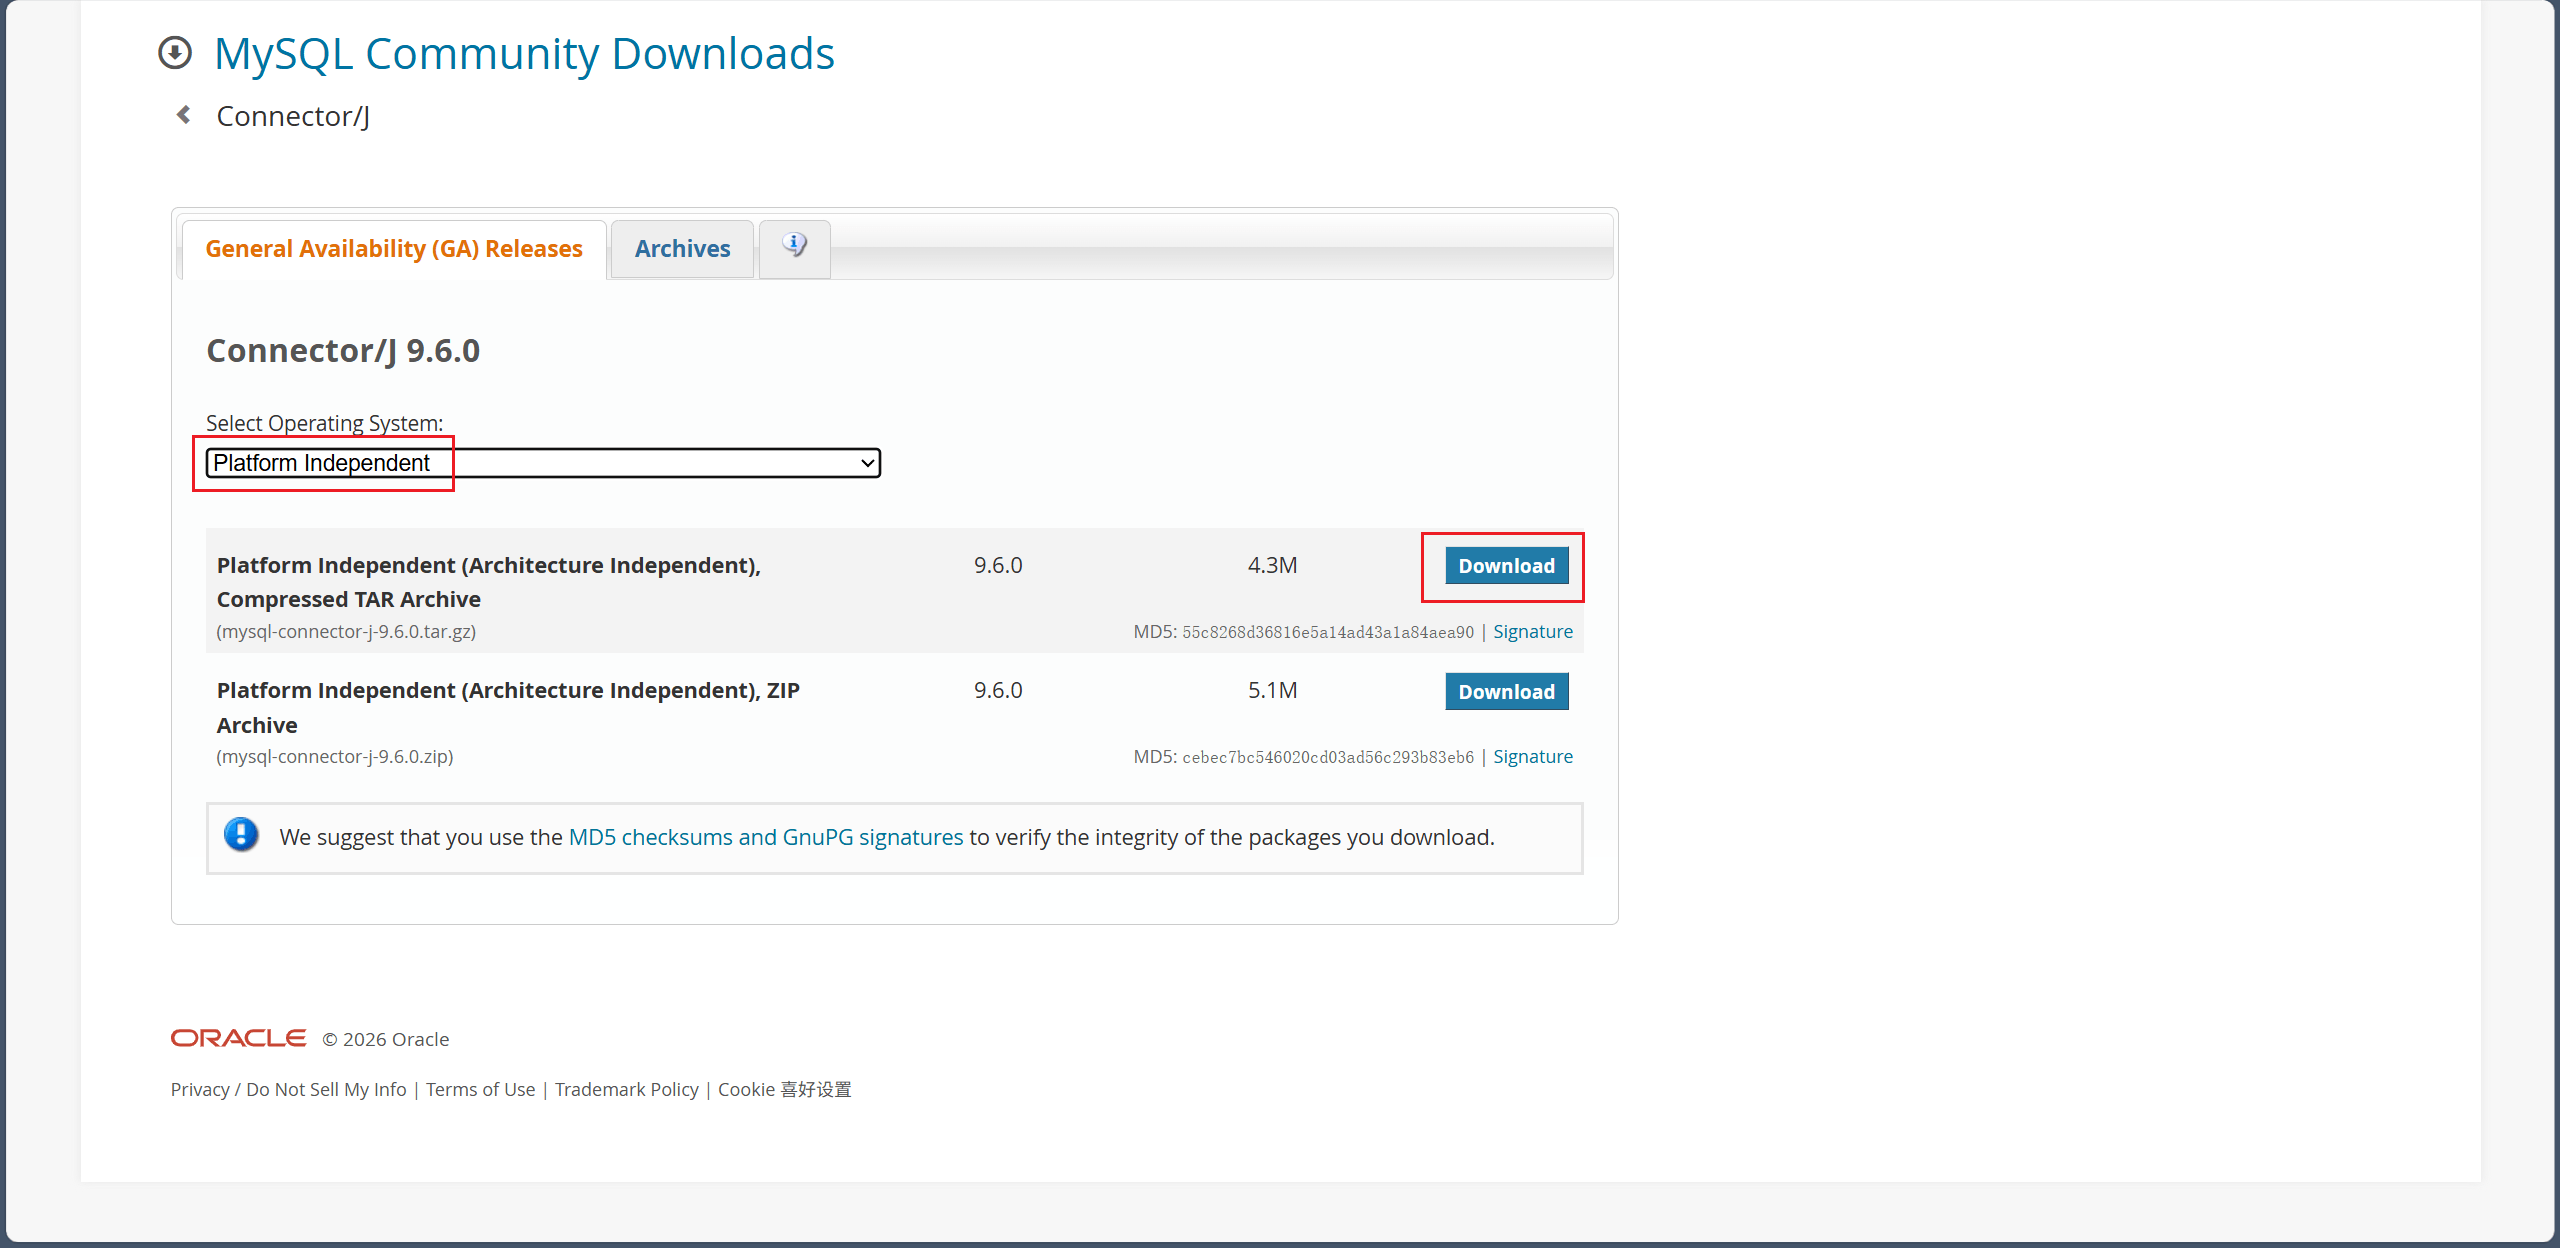Open the Trademark Policy link

tap(626, 1090)
